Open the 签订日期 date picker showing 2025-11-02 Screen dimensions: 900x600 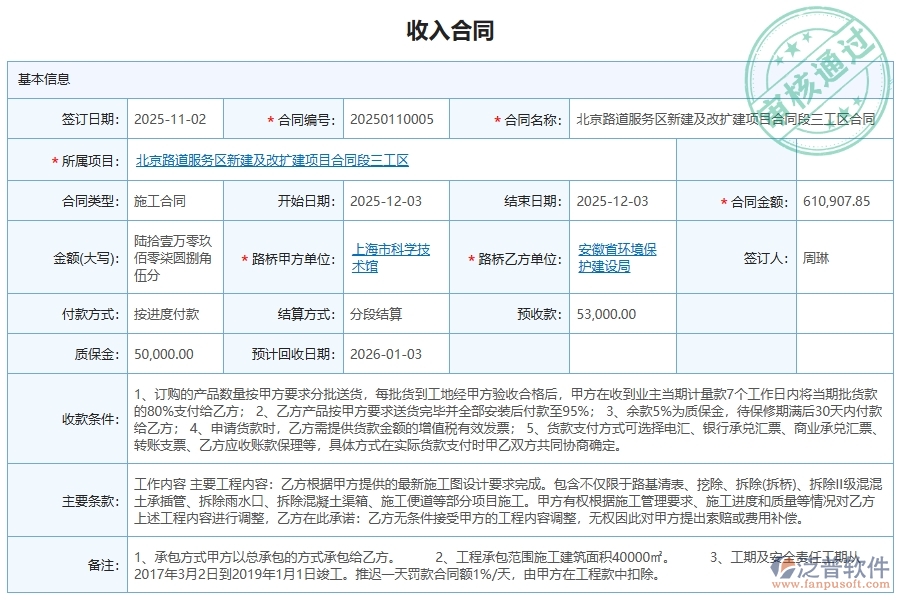(x=168, y=119)
